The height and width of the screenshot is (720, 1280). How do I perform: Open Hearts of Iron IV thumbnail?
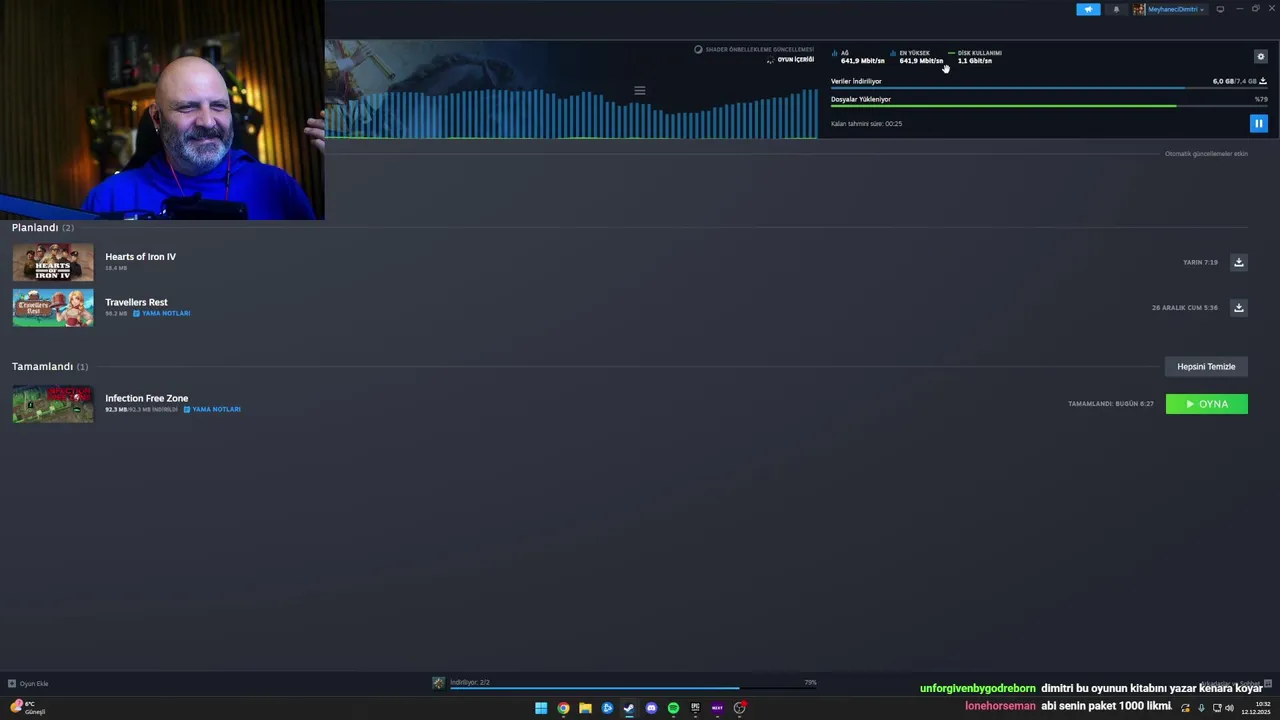[x=53, y=262]
